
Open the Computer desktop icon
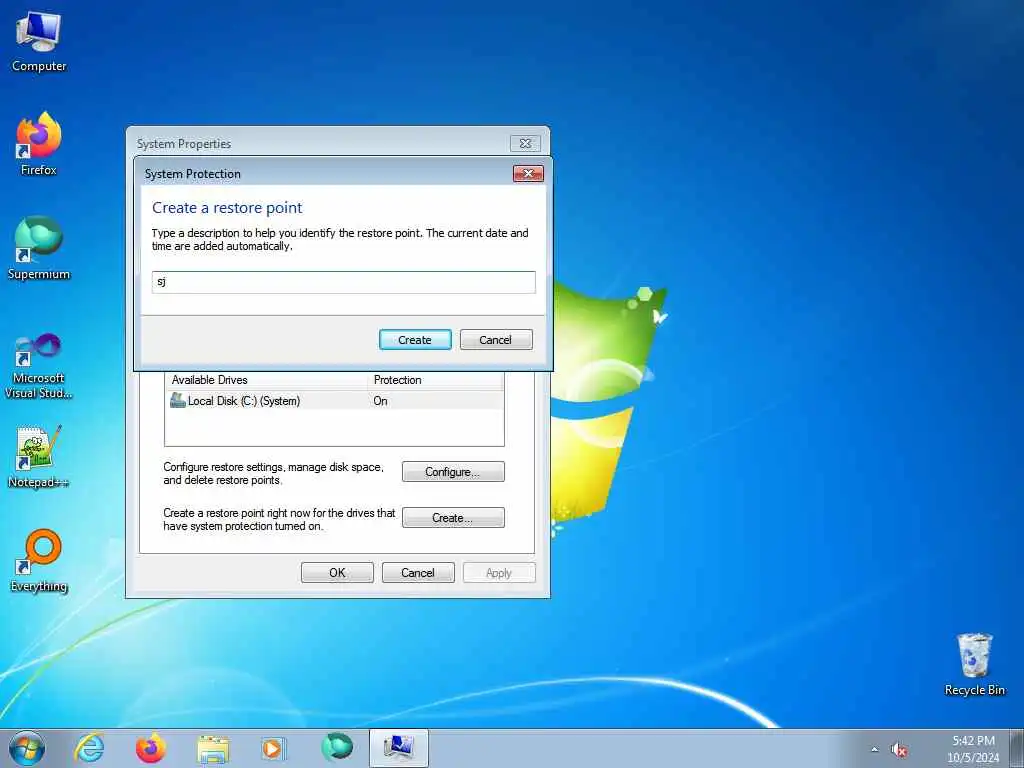tap(39, 41)
